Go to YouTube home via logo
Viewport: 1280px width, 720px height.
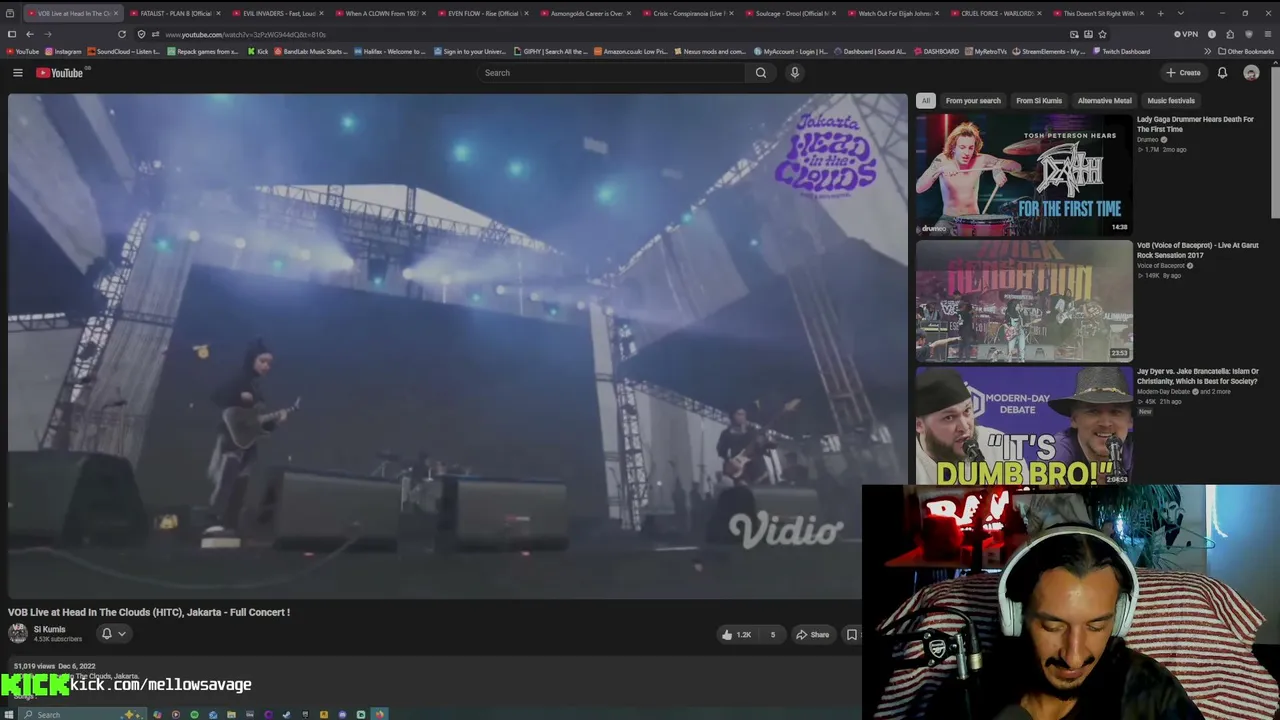[60, 73]
